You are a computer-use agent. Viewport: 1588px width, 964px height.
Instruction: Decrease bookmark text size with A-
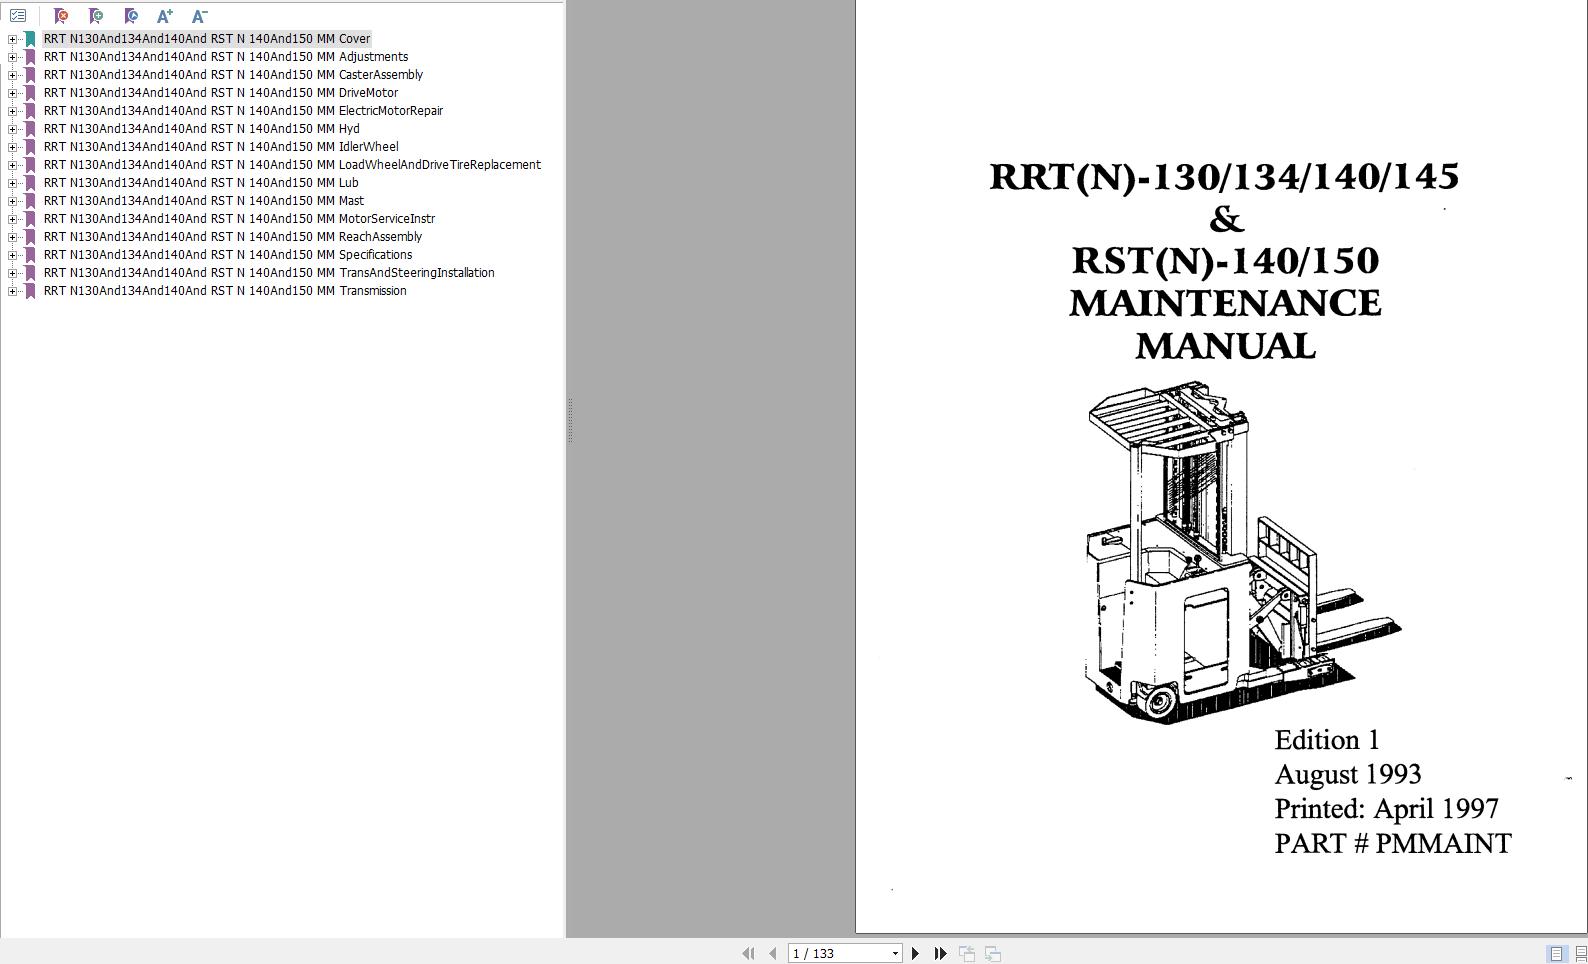coord(199,16)
